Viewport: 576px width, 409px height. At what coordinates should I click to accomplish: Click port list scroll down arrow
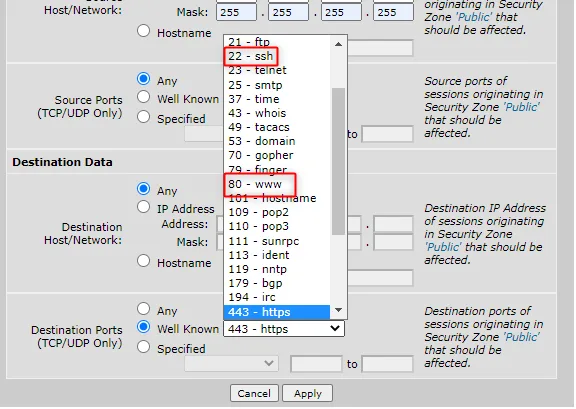pyautogui.click(x=338, y=311)
